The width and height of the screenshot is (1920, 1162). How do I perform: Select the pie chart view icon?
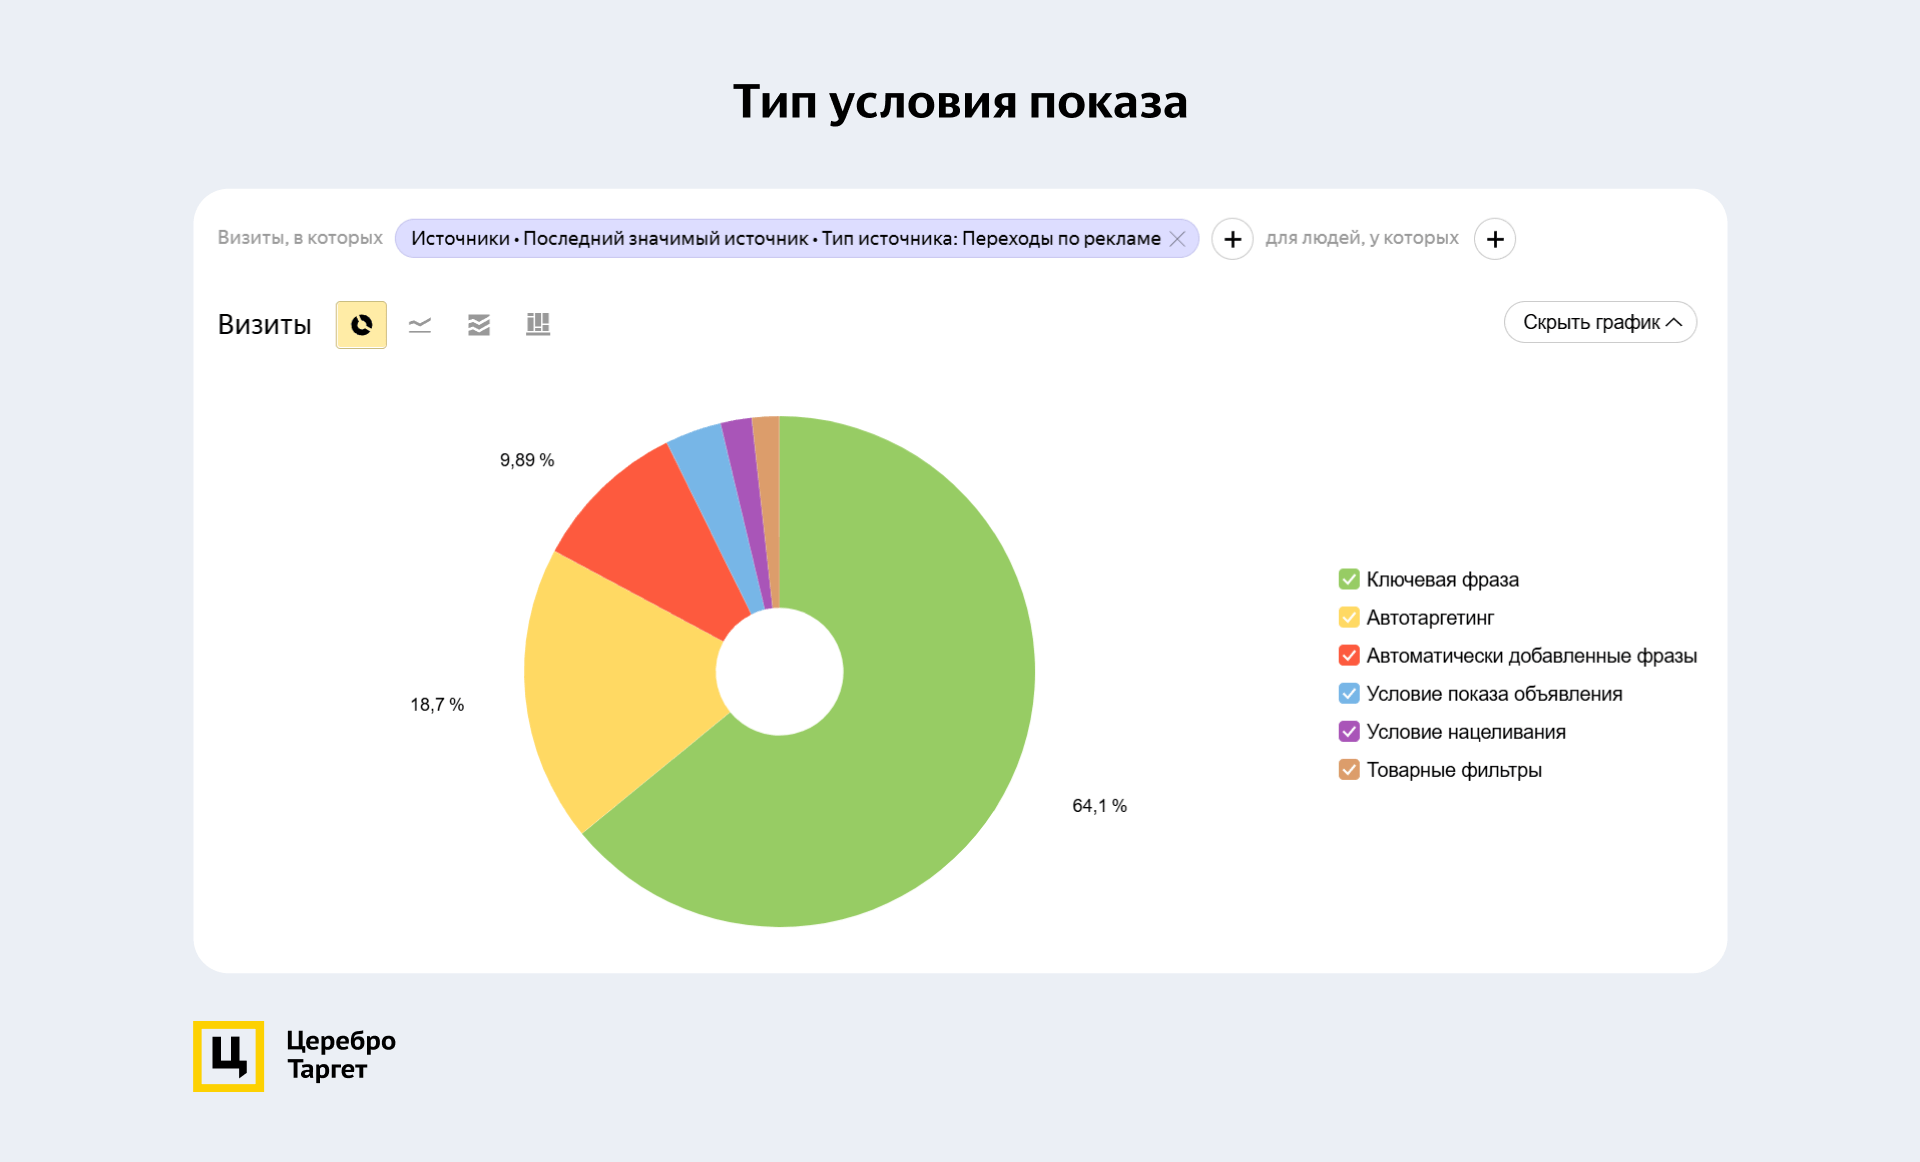[361, 325]
